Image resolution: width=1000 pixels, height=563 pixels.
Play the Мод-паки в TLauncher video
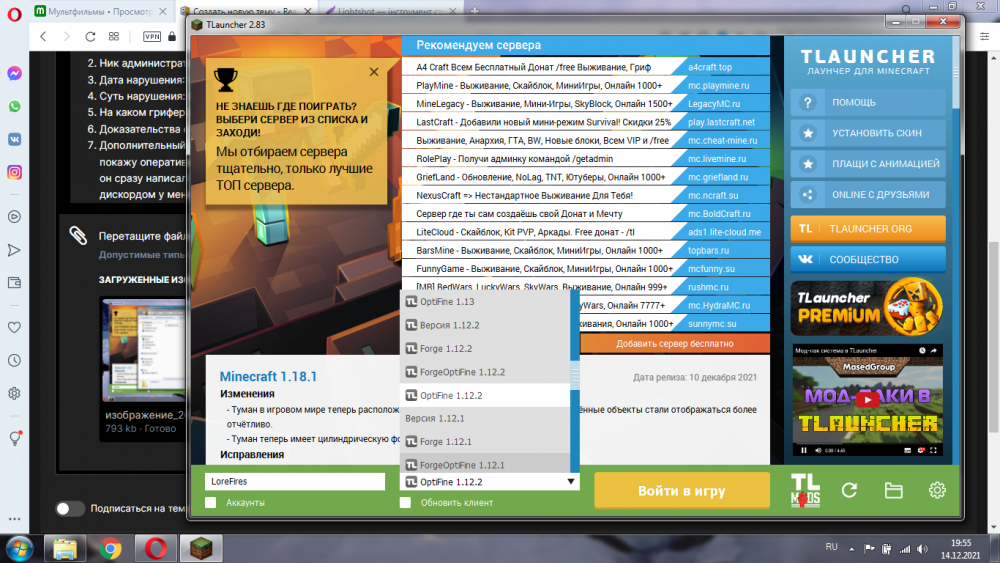pos(867,400)
